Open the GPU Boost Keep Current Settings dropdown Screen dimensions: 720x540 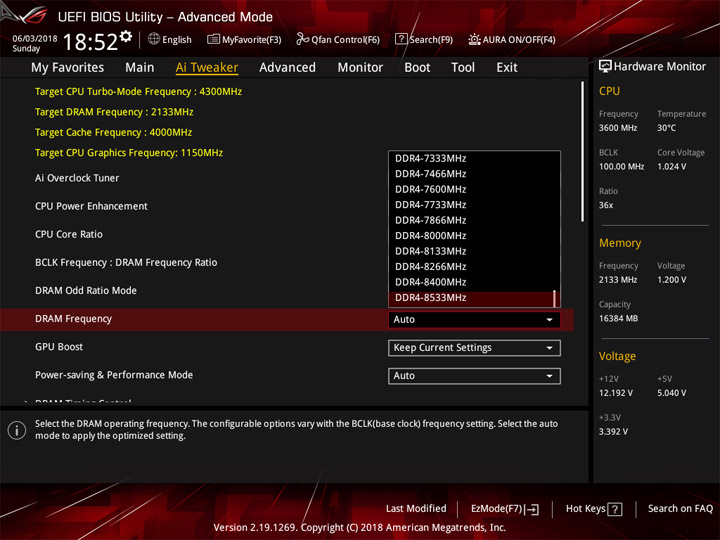click(474, 348)
